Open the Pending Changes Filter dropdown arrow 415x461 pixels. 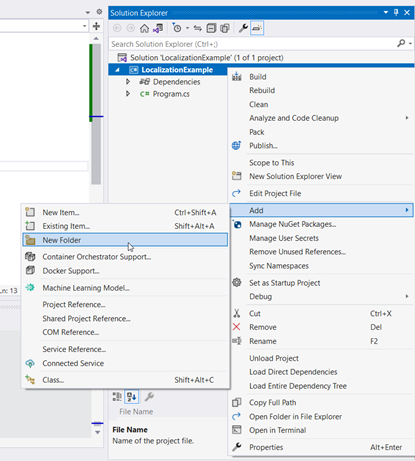click(188, 28)
